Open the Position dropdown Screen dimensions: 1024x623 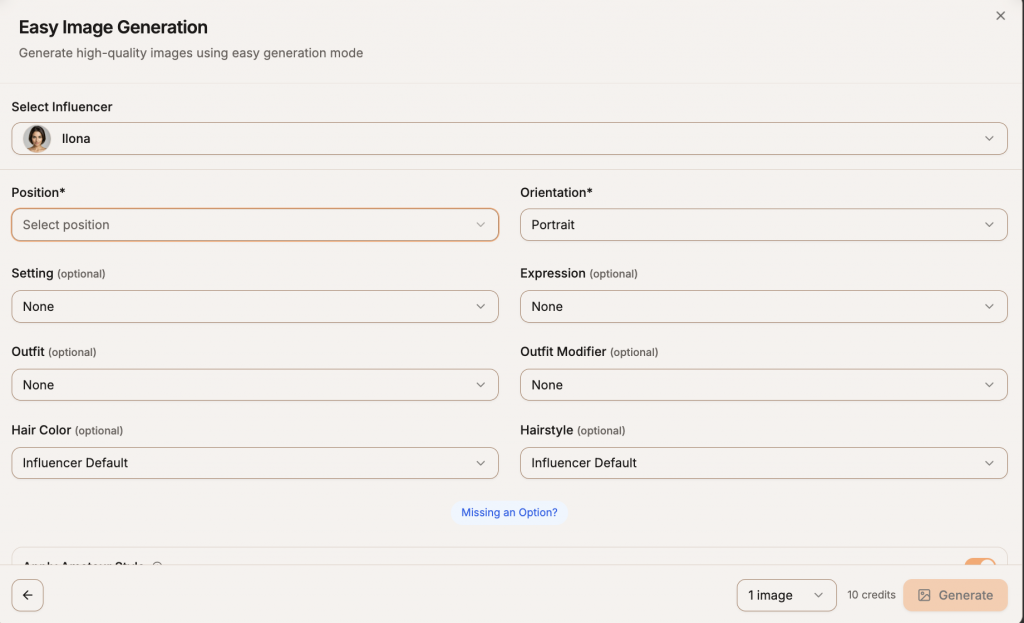(x=254, y=225)
